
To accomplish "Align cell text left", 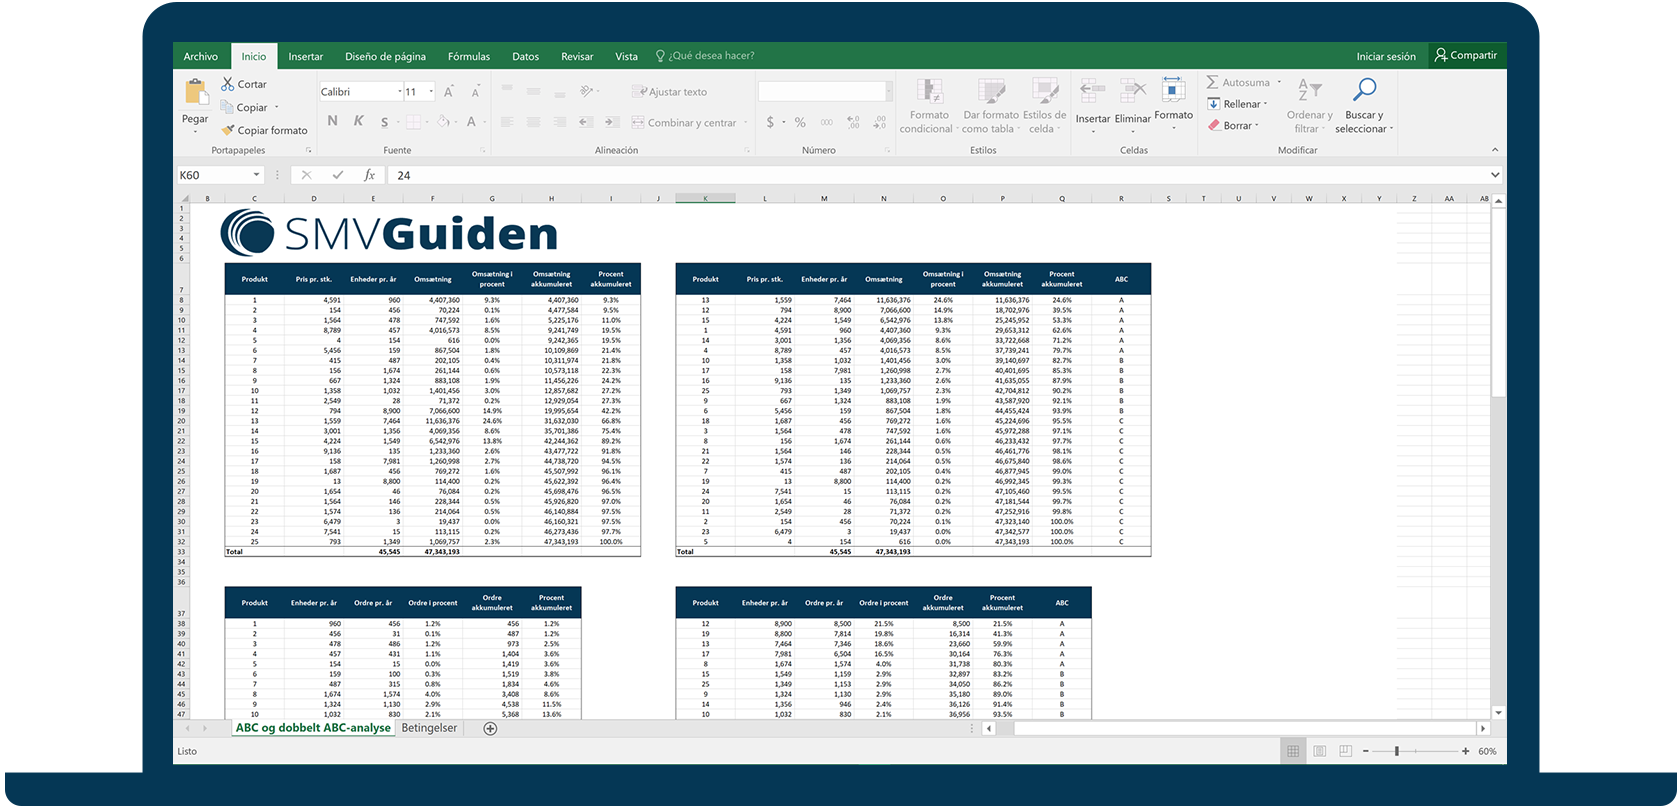I will point(507,122).
